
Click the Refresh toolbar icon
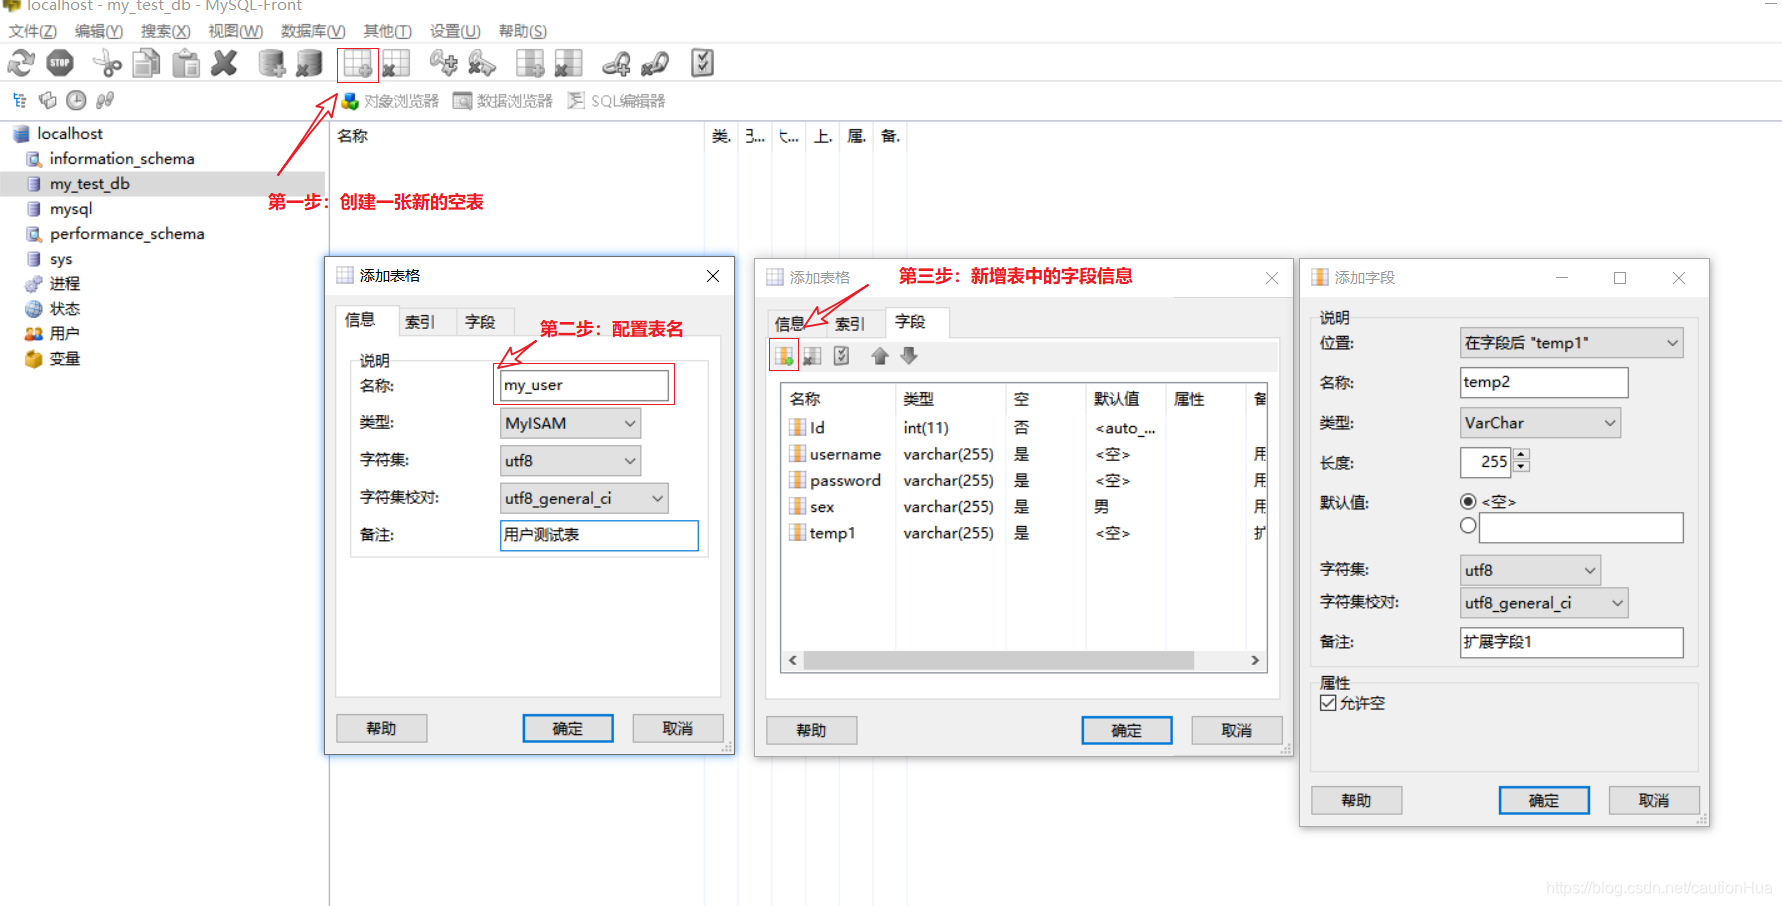point(21,64)
